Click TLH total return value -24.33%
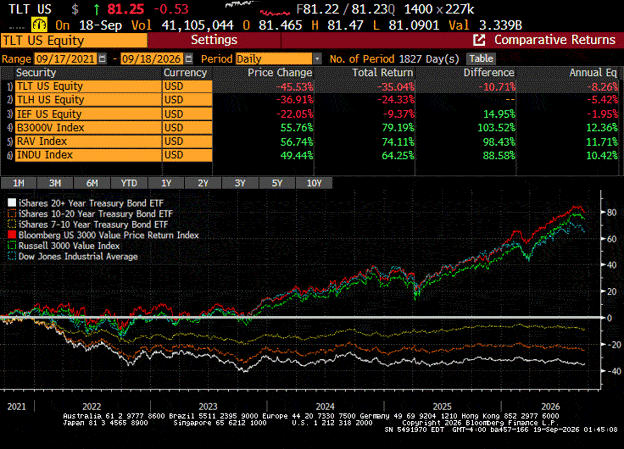 [x=396, y=100]
